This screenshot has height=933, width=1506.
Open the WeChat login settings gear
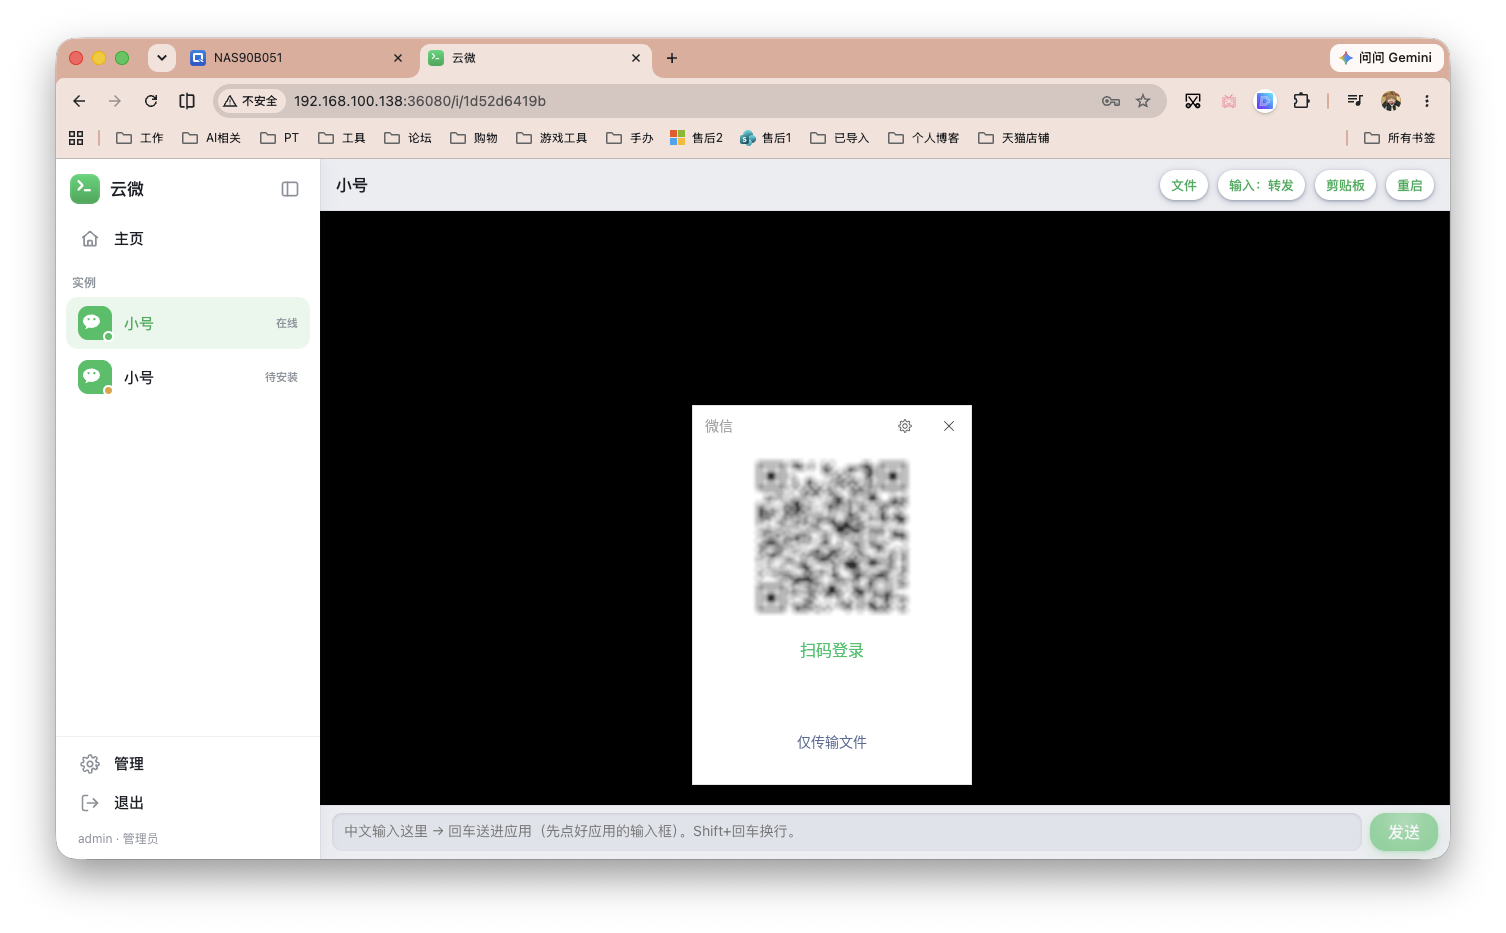[905, 426]
